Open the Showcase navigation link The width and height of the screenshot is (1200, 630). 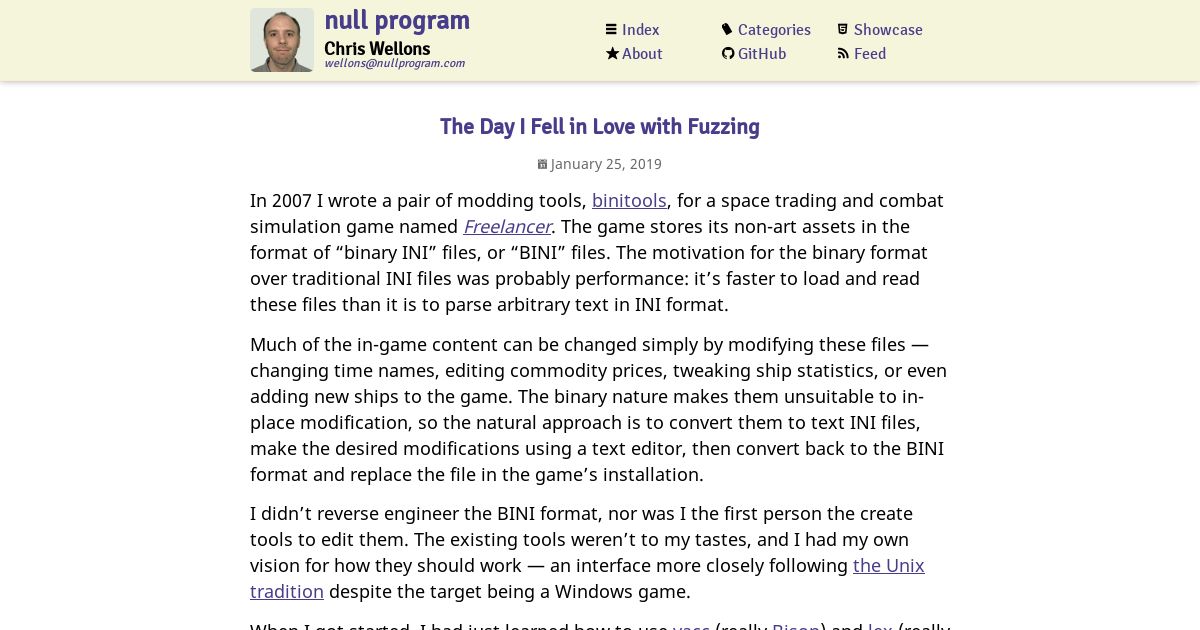click(888, 30)
